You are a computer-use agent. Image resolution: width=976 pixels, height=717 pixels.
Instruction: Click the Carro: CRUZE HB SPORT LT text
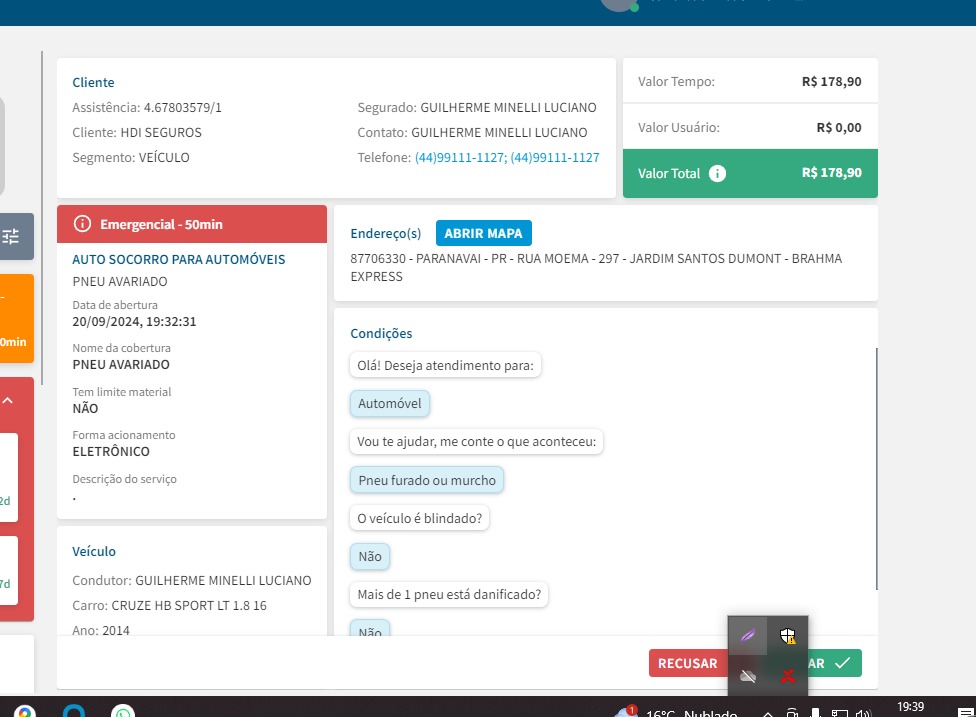169,606
